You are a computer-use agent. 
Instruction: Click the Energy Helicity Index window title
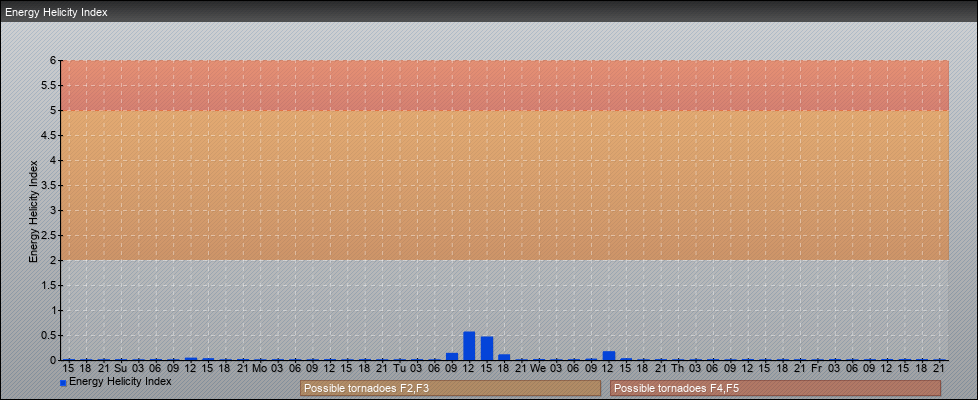(56, 12)
